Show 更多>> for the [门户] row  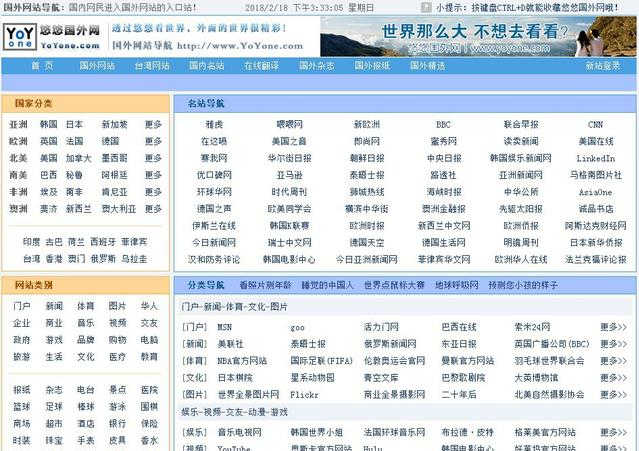click(x=613, y=327)
